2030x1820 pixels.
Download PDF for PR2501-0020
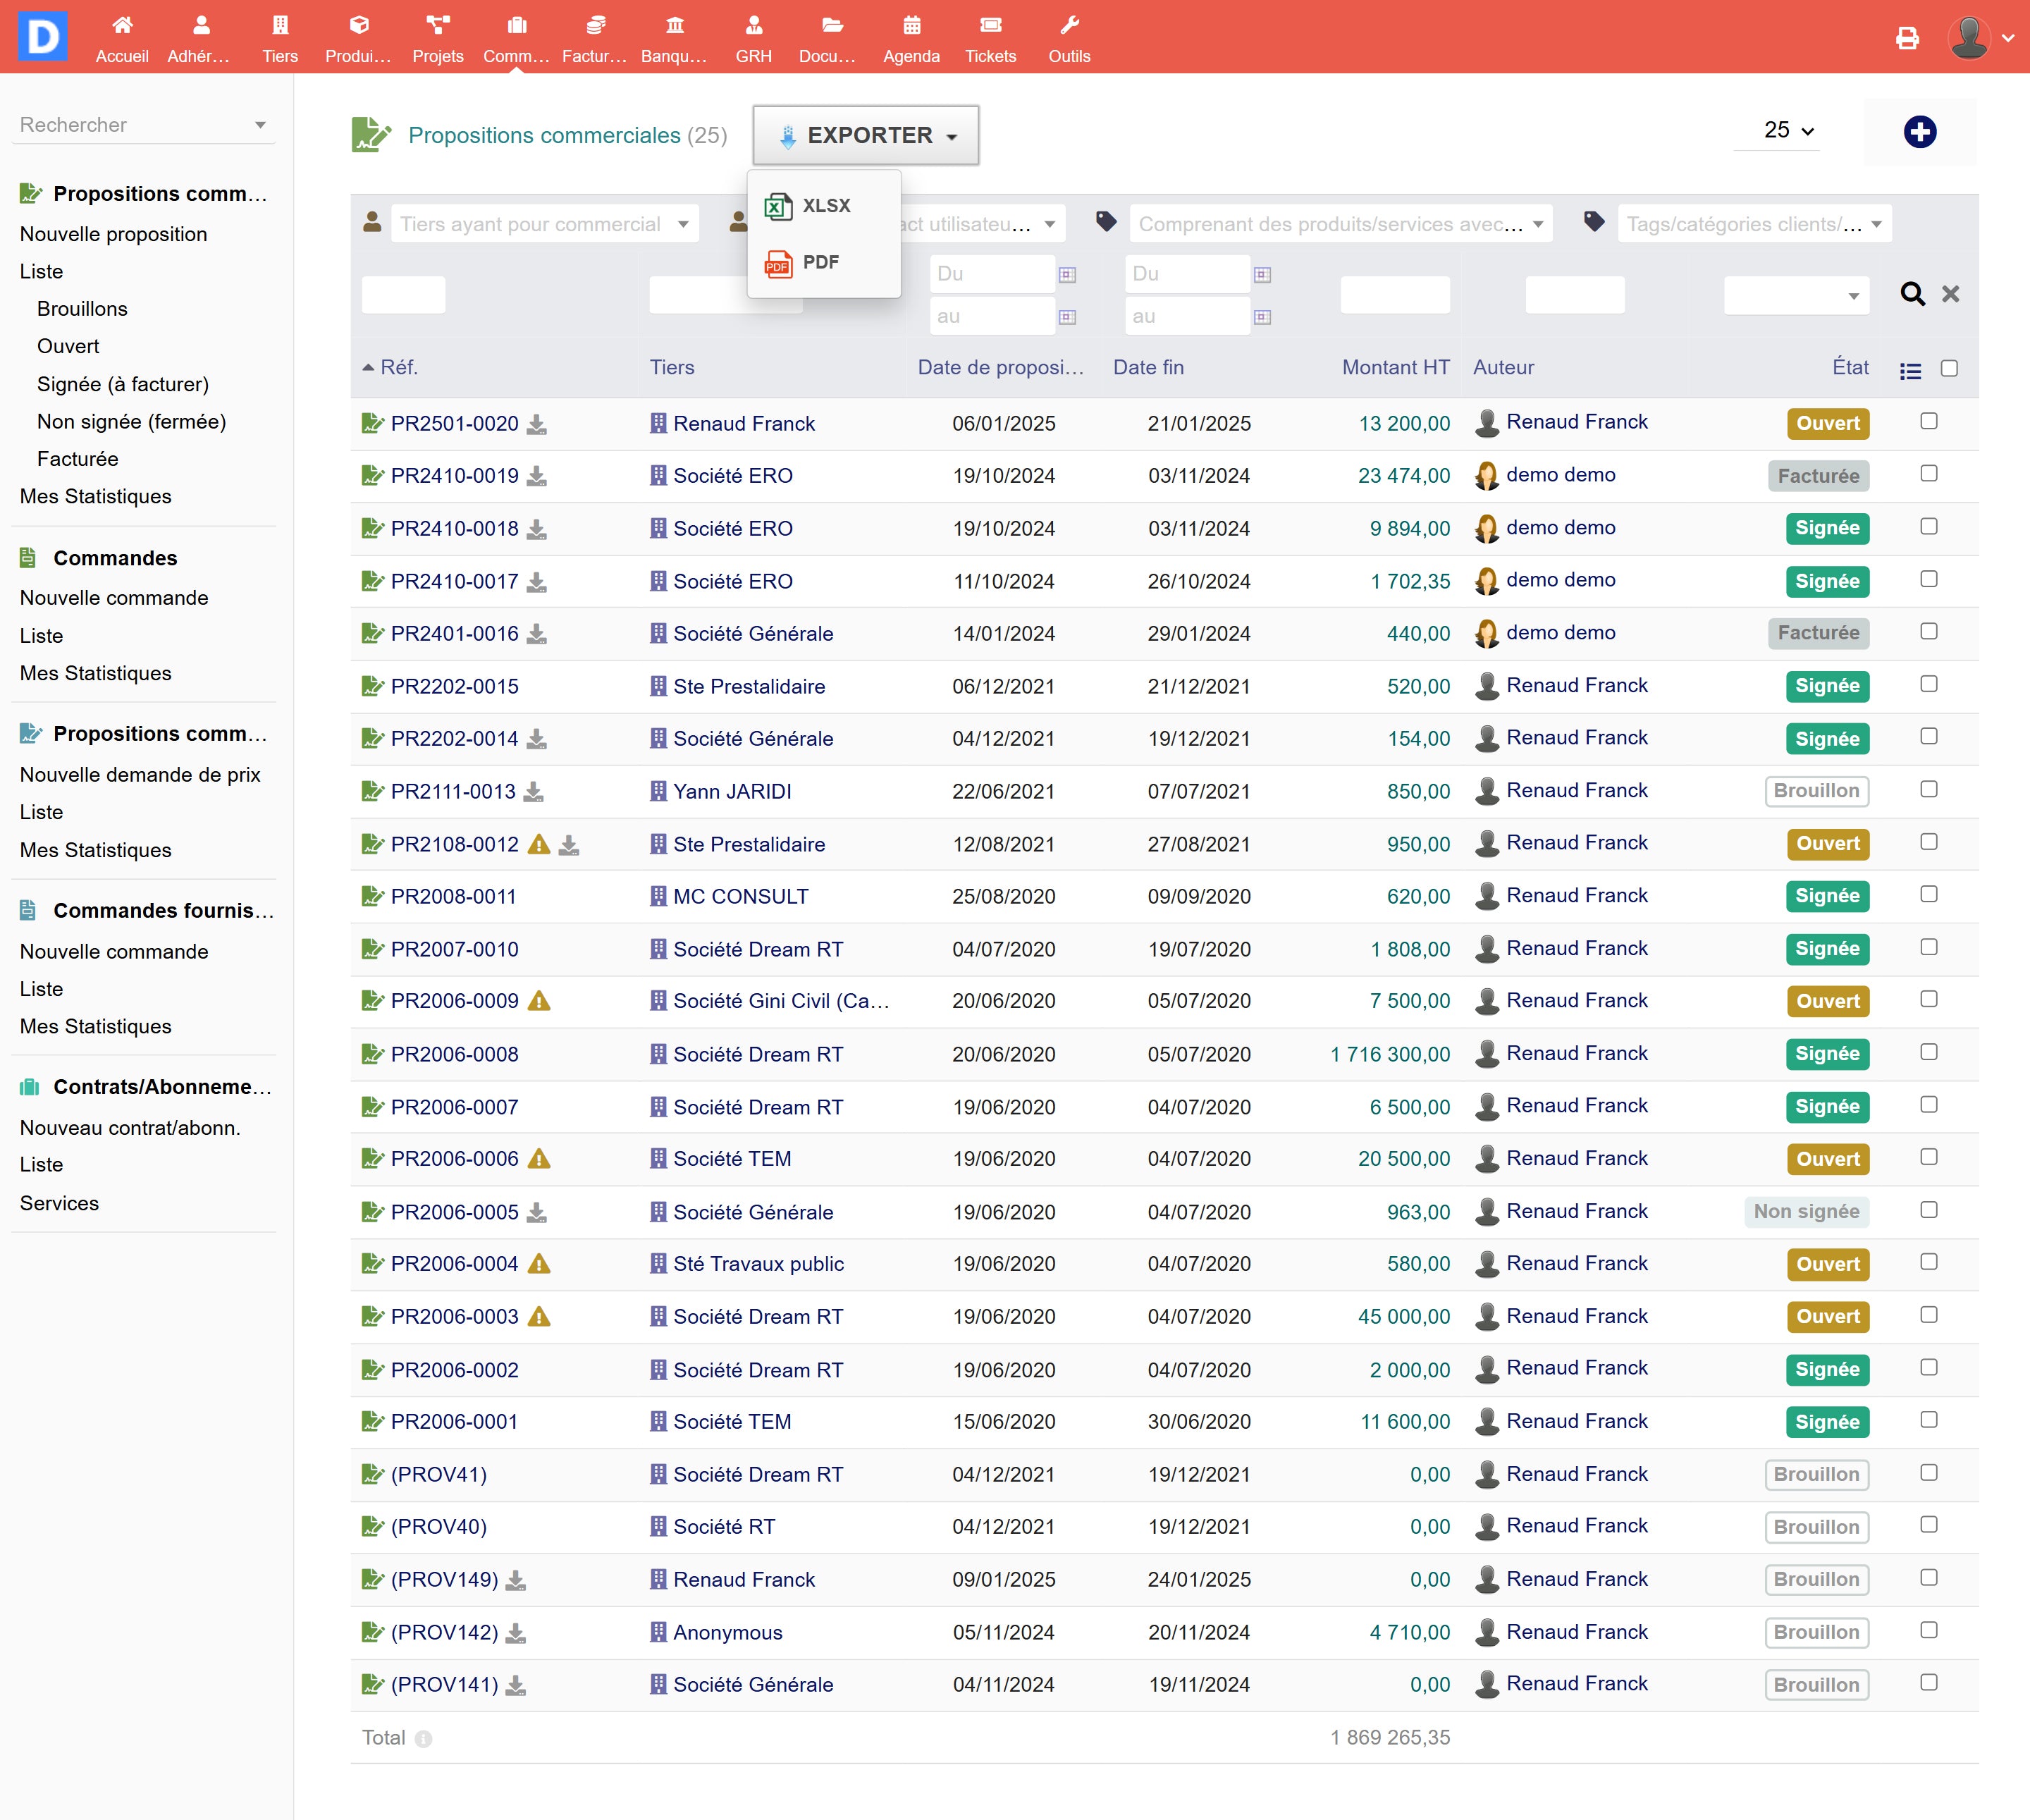click(537, 424)
